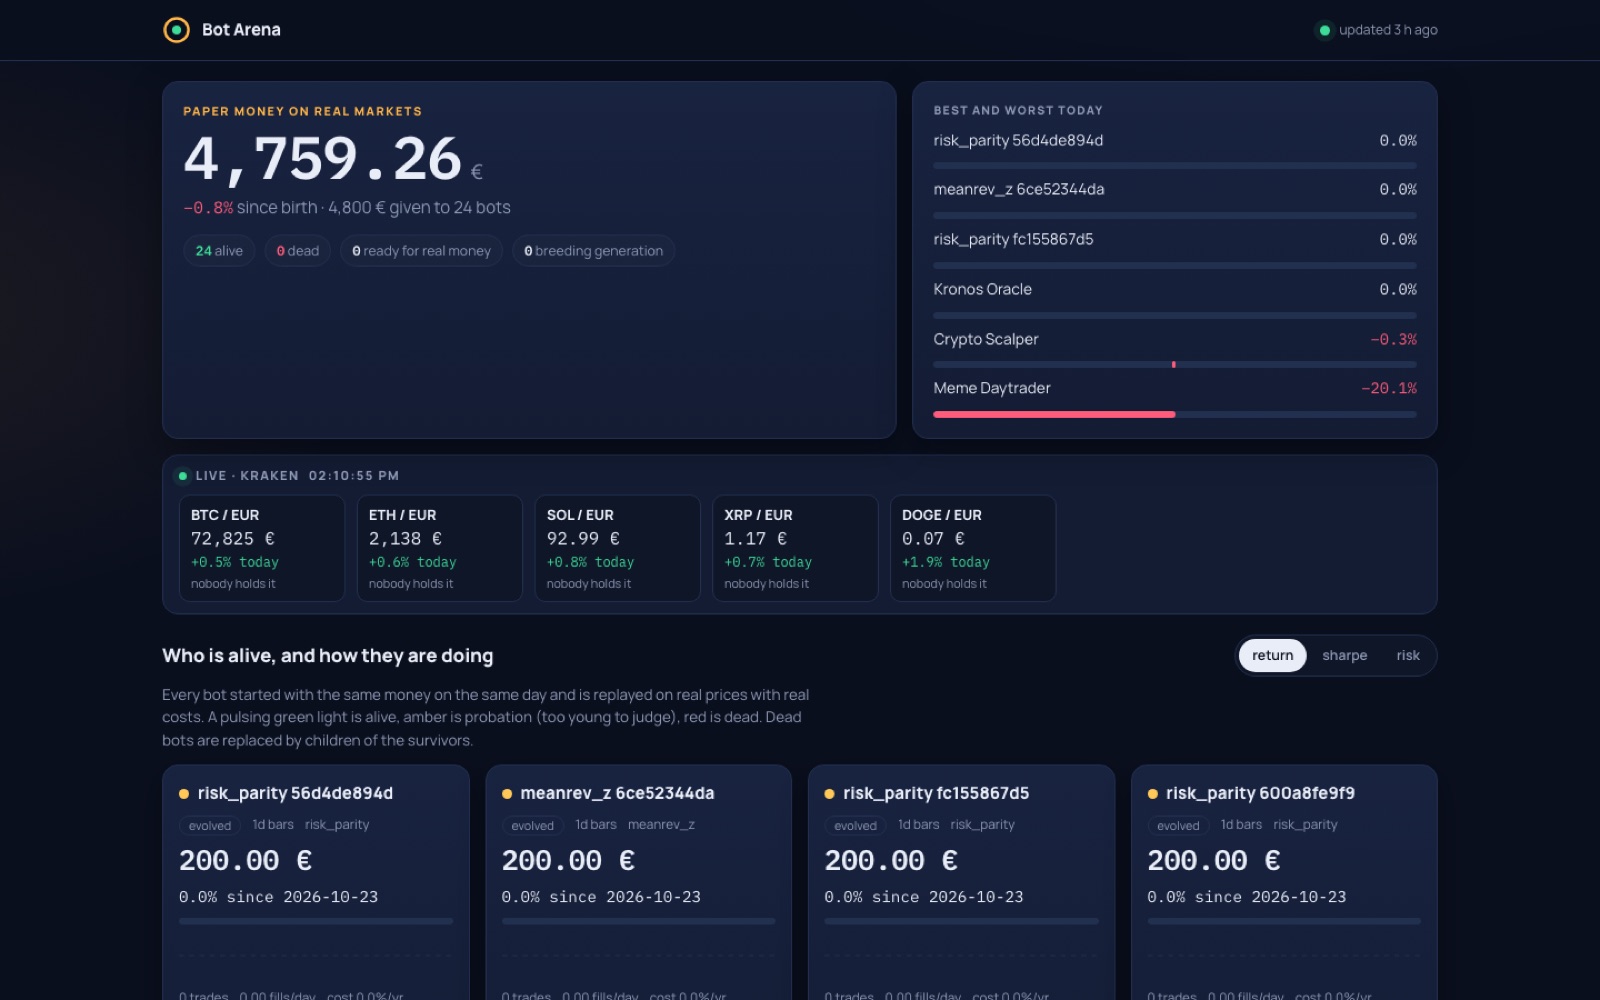Click the green LIVE Kraken indicator dot

182,476
